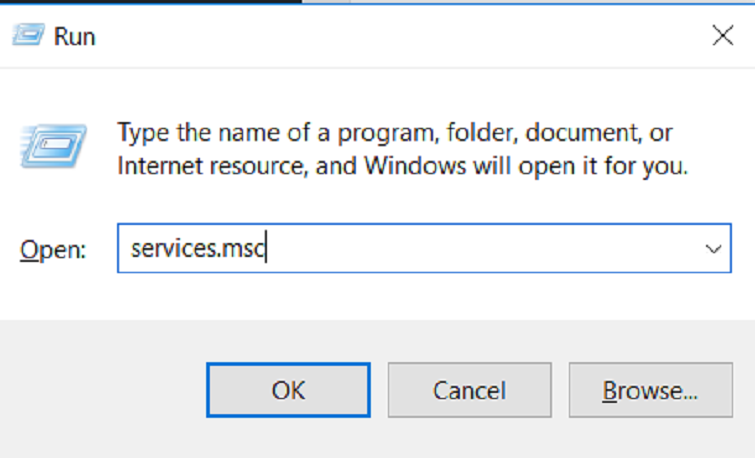Open the file picker with Browse...

tap(650, 390)
